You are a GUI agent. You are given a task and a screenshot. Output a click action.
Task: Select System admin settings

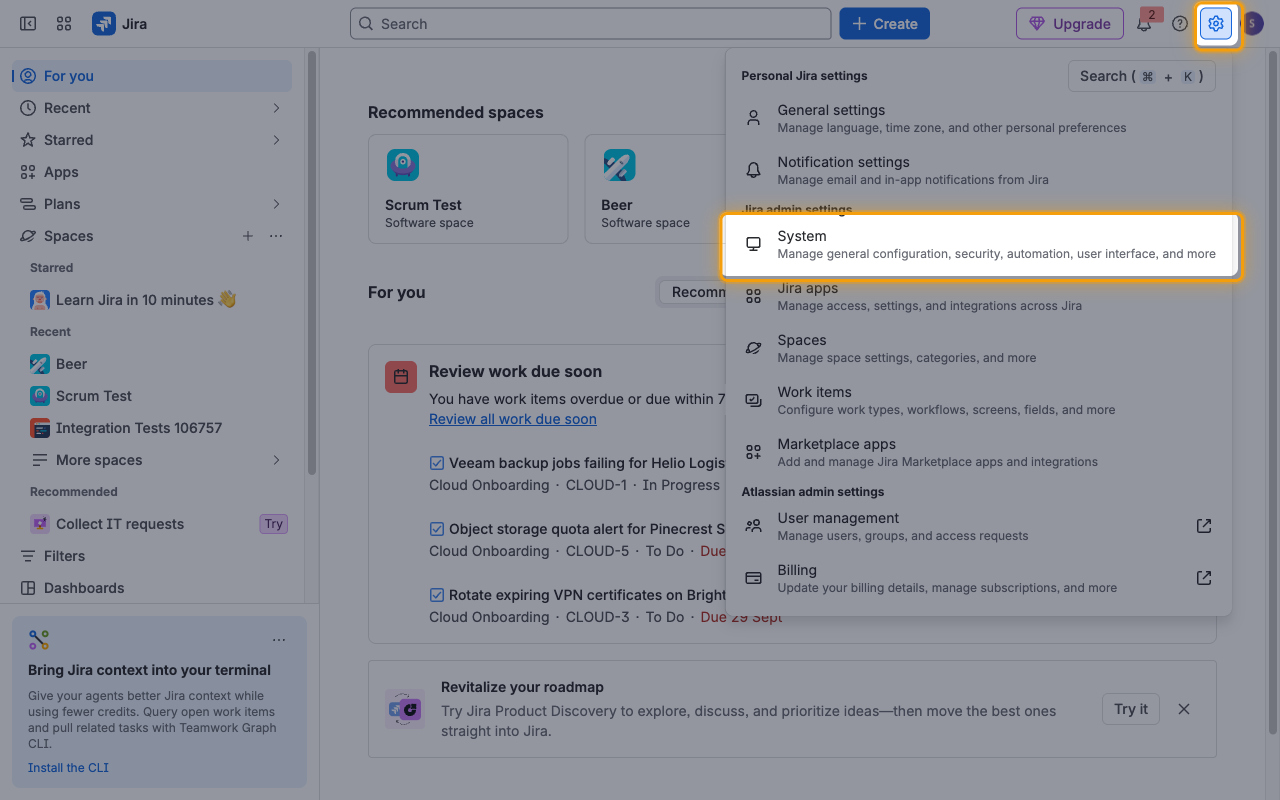coord(979,244)
